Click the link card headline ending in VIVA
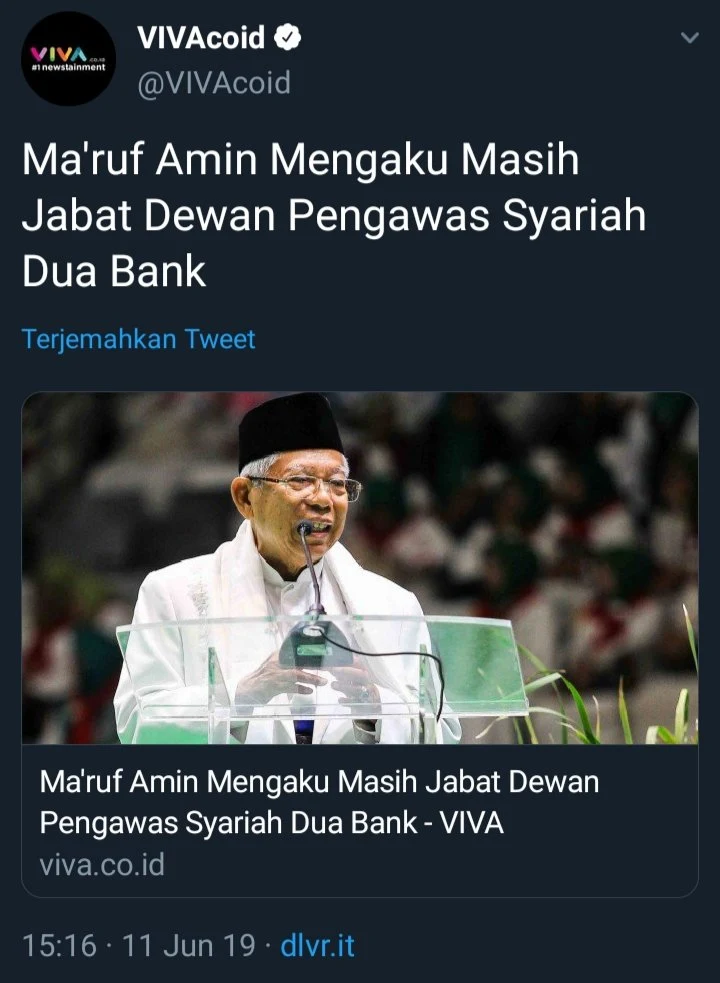Screen dimensions: 720x983 [x=319, y=802]
